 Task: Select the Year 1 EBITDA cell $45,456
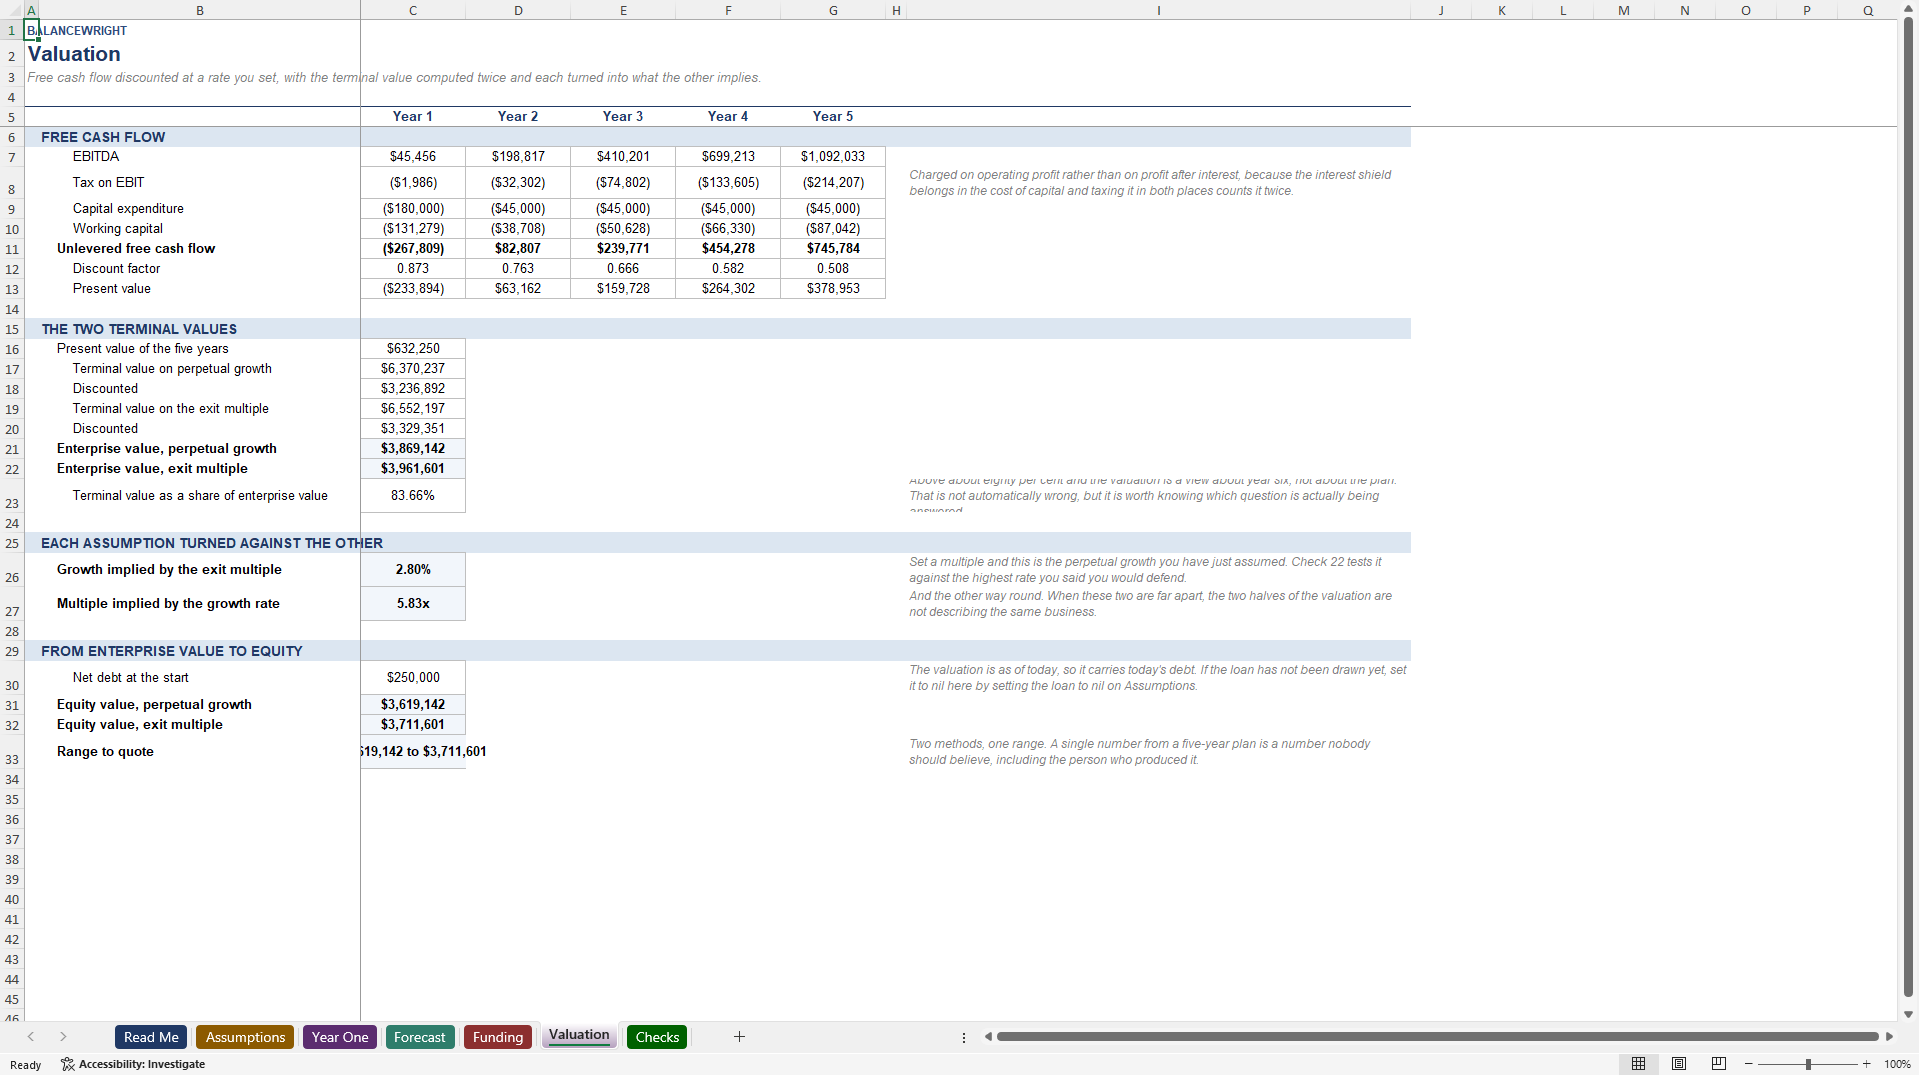tap(413, 157)
